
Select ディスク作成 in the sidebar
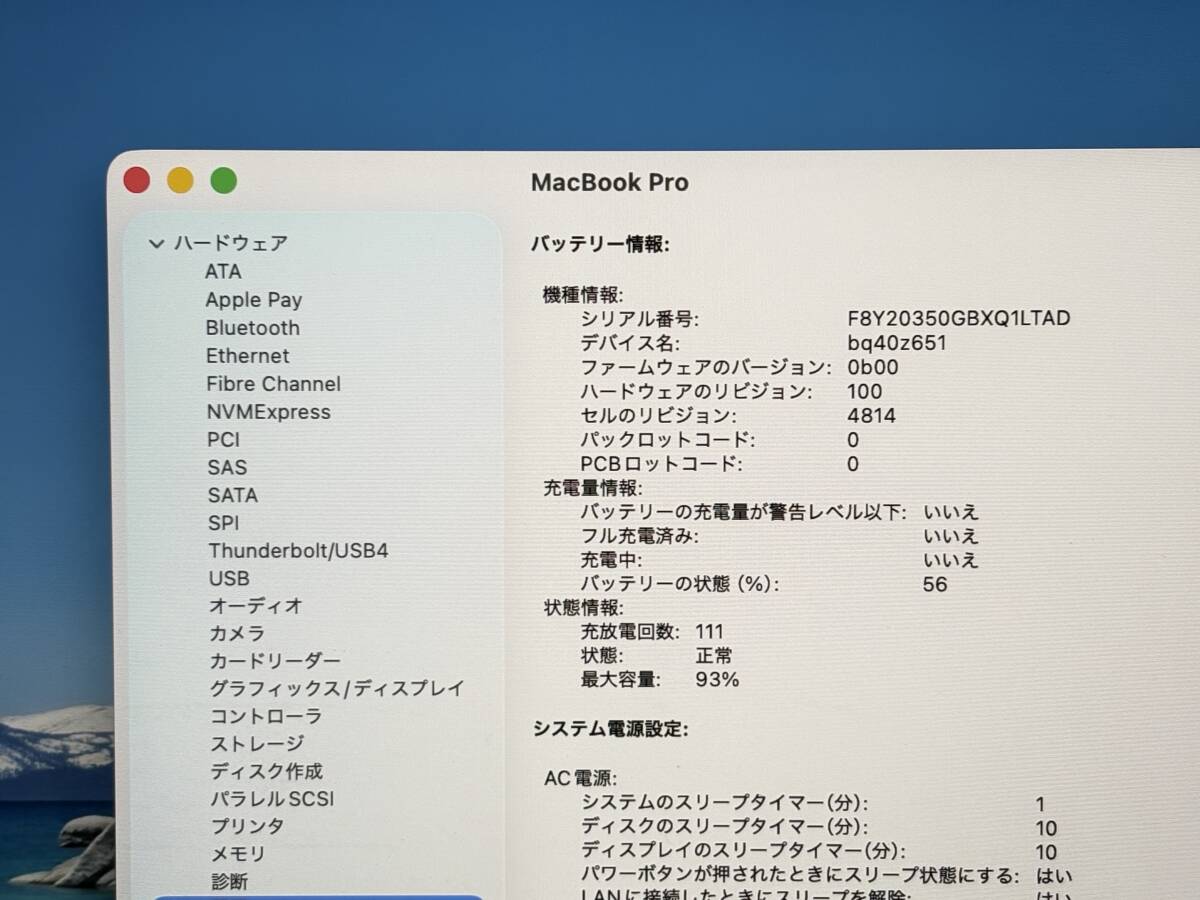click(267, 772)
